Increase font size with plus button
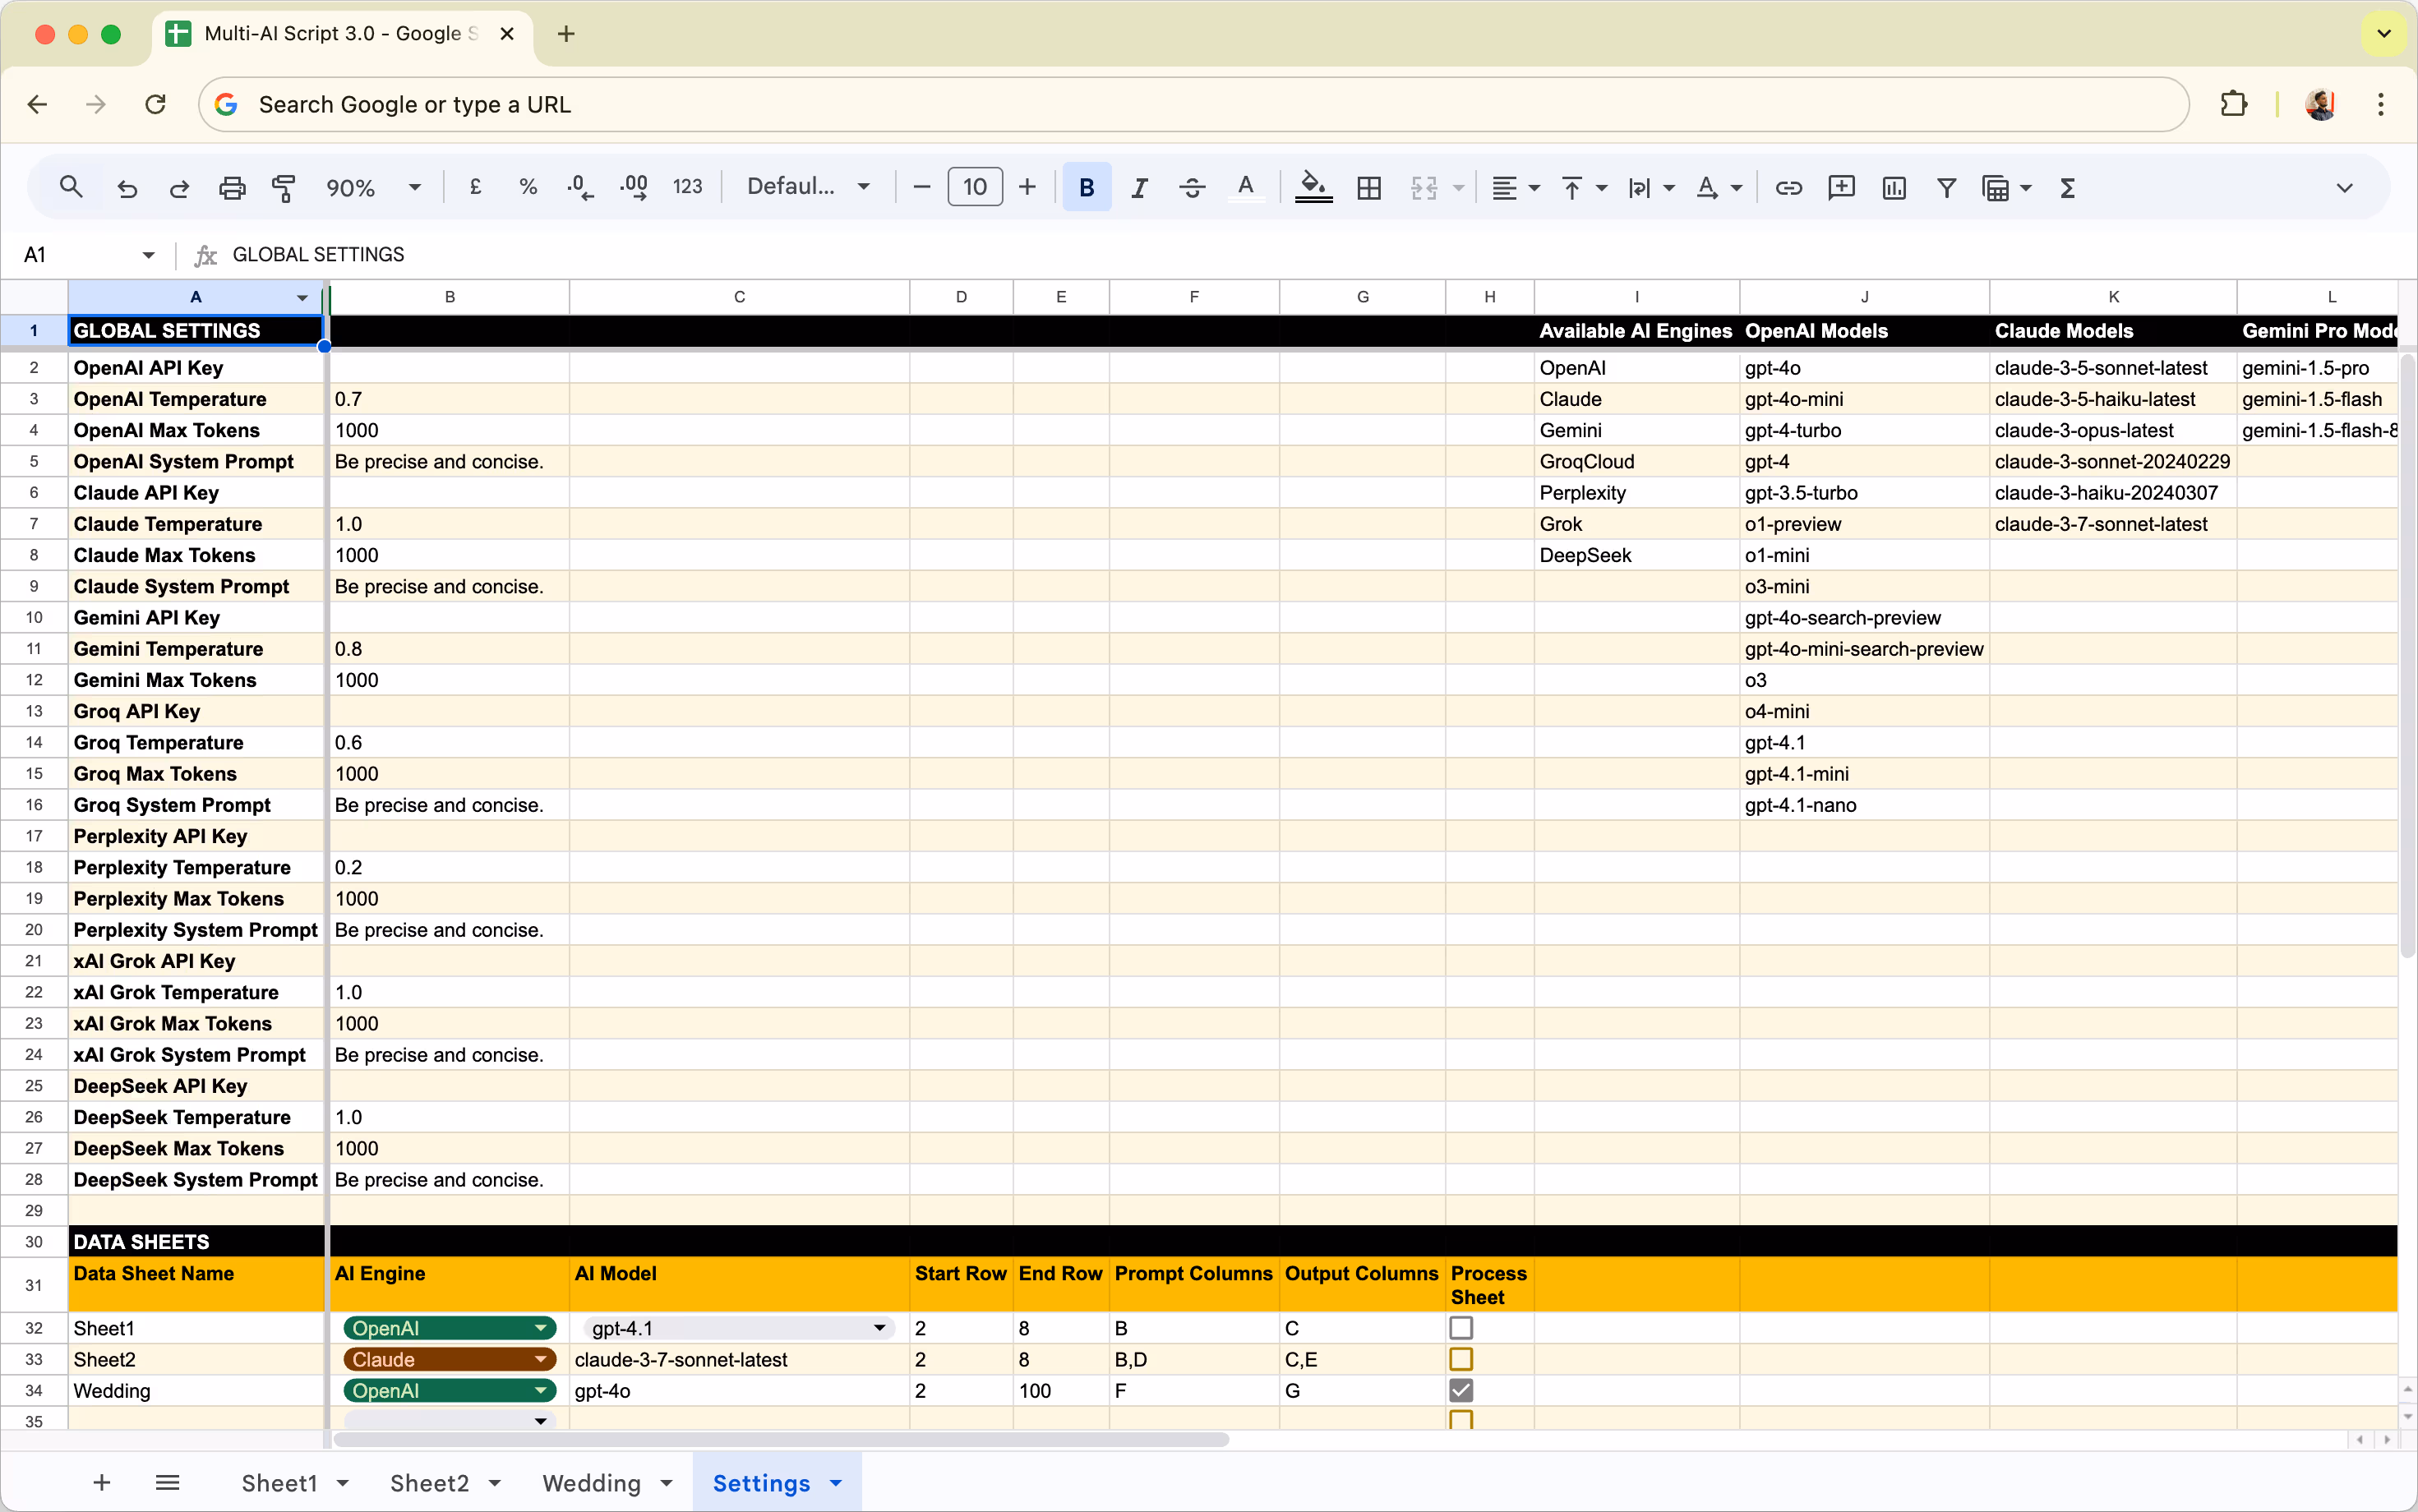This screenshot has width=2418, height=1512. (x=1027, y=187)
